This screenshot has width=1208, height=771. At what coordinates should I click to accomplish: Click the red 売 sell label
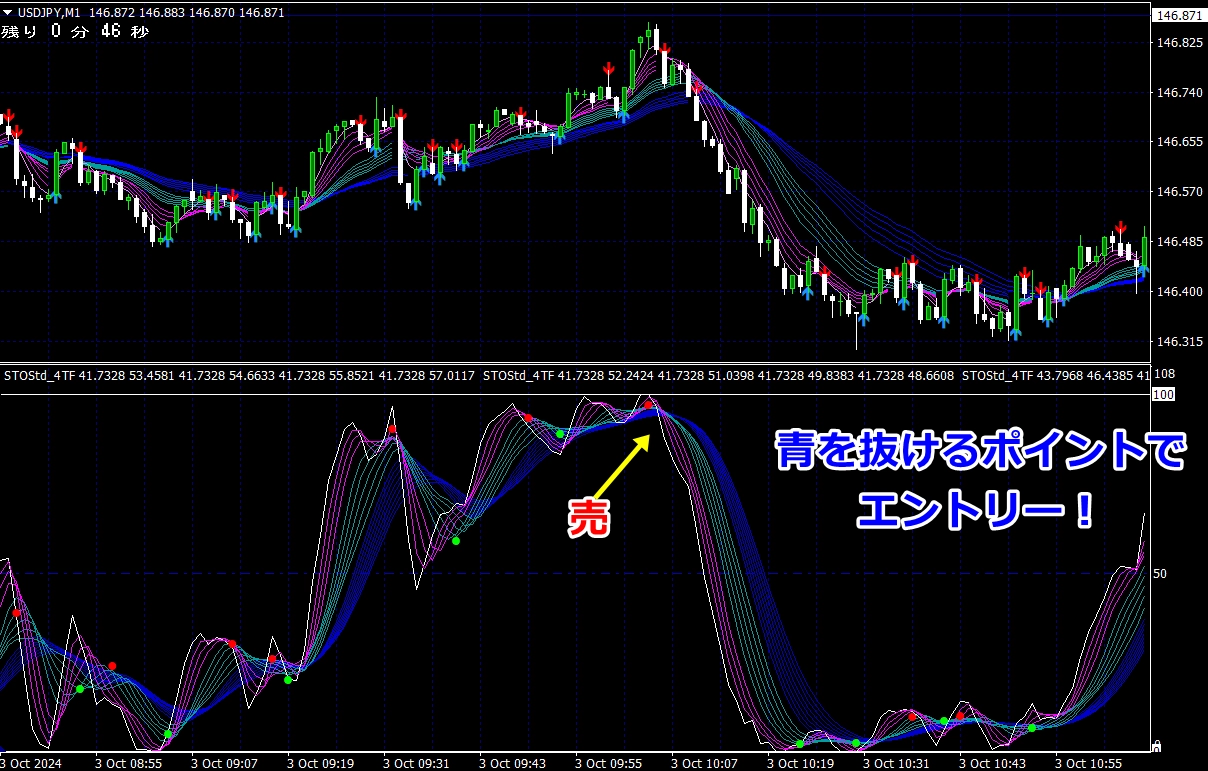point(590,520)
